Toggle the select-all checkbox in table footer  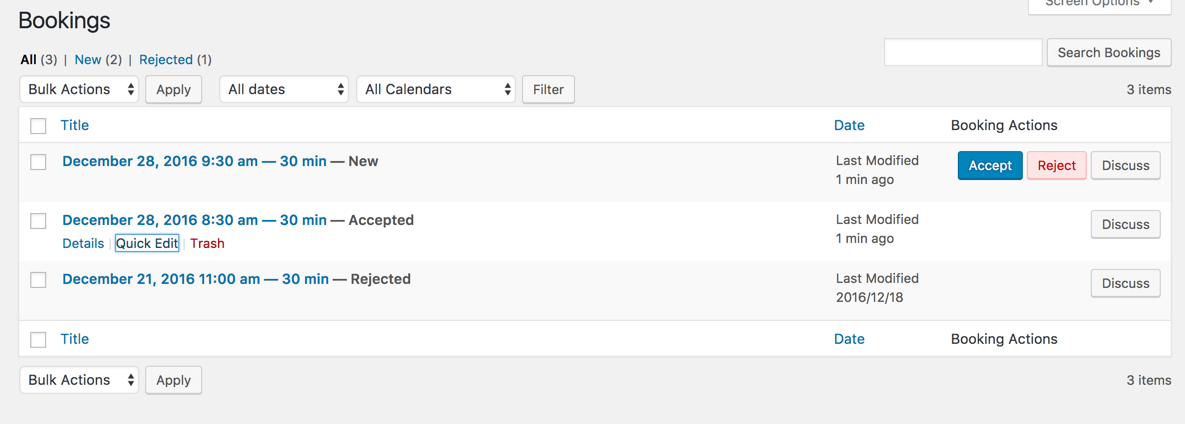[x=38, y=340]
